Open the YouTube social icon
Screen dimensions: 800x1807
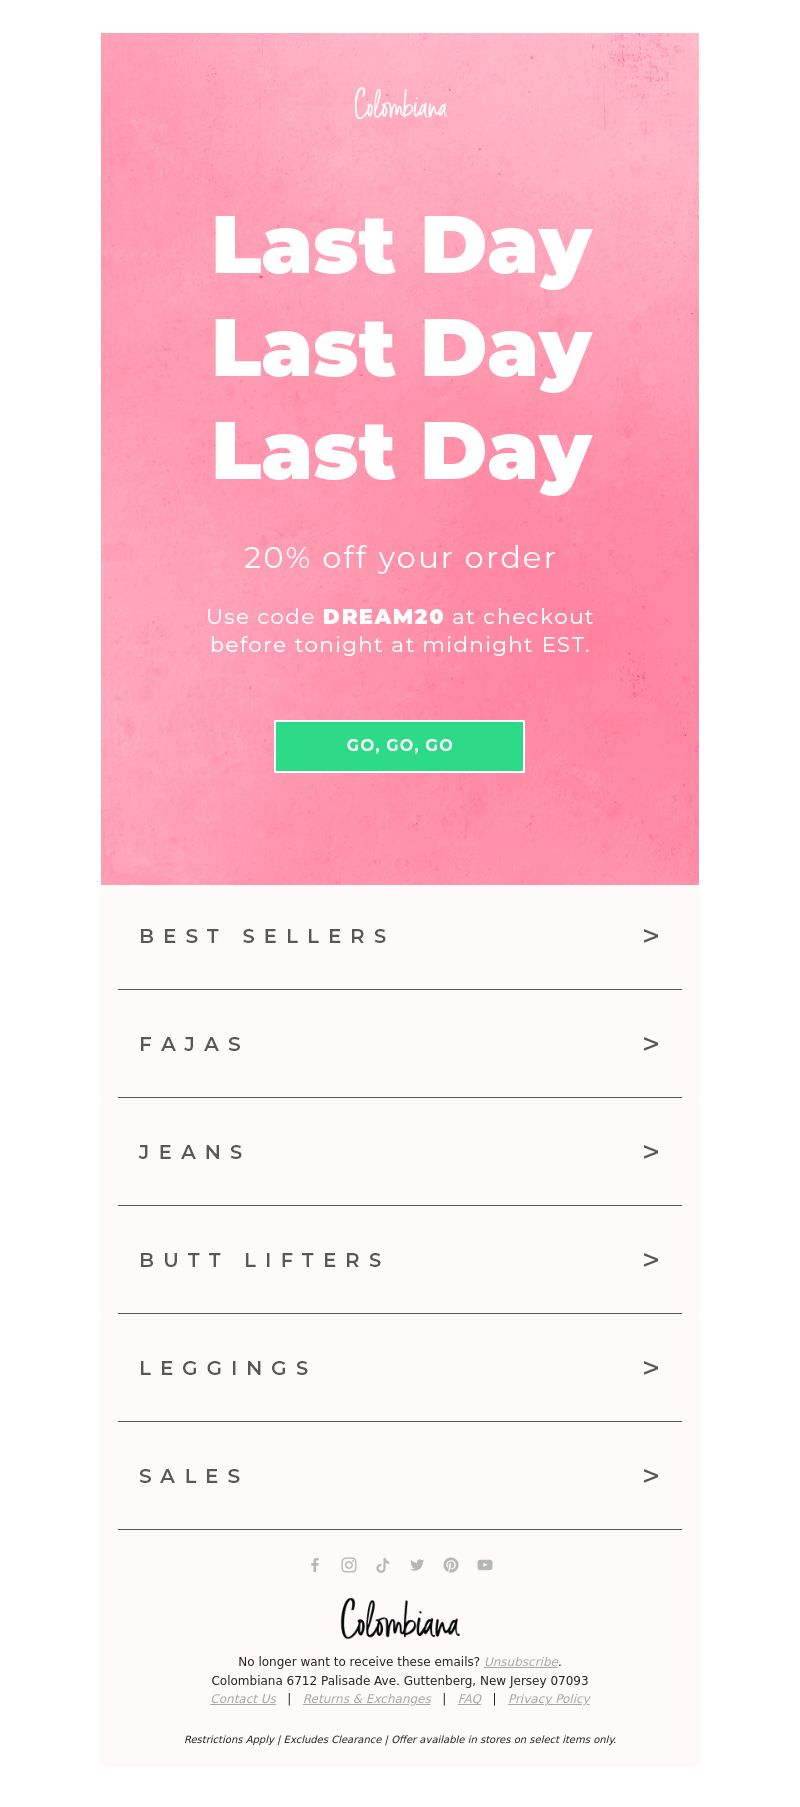485,1565
